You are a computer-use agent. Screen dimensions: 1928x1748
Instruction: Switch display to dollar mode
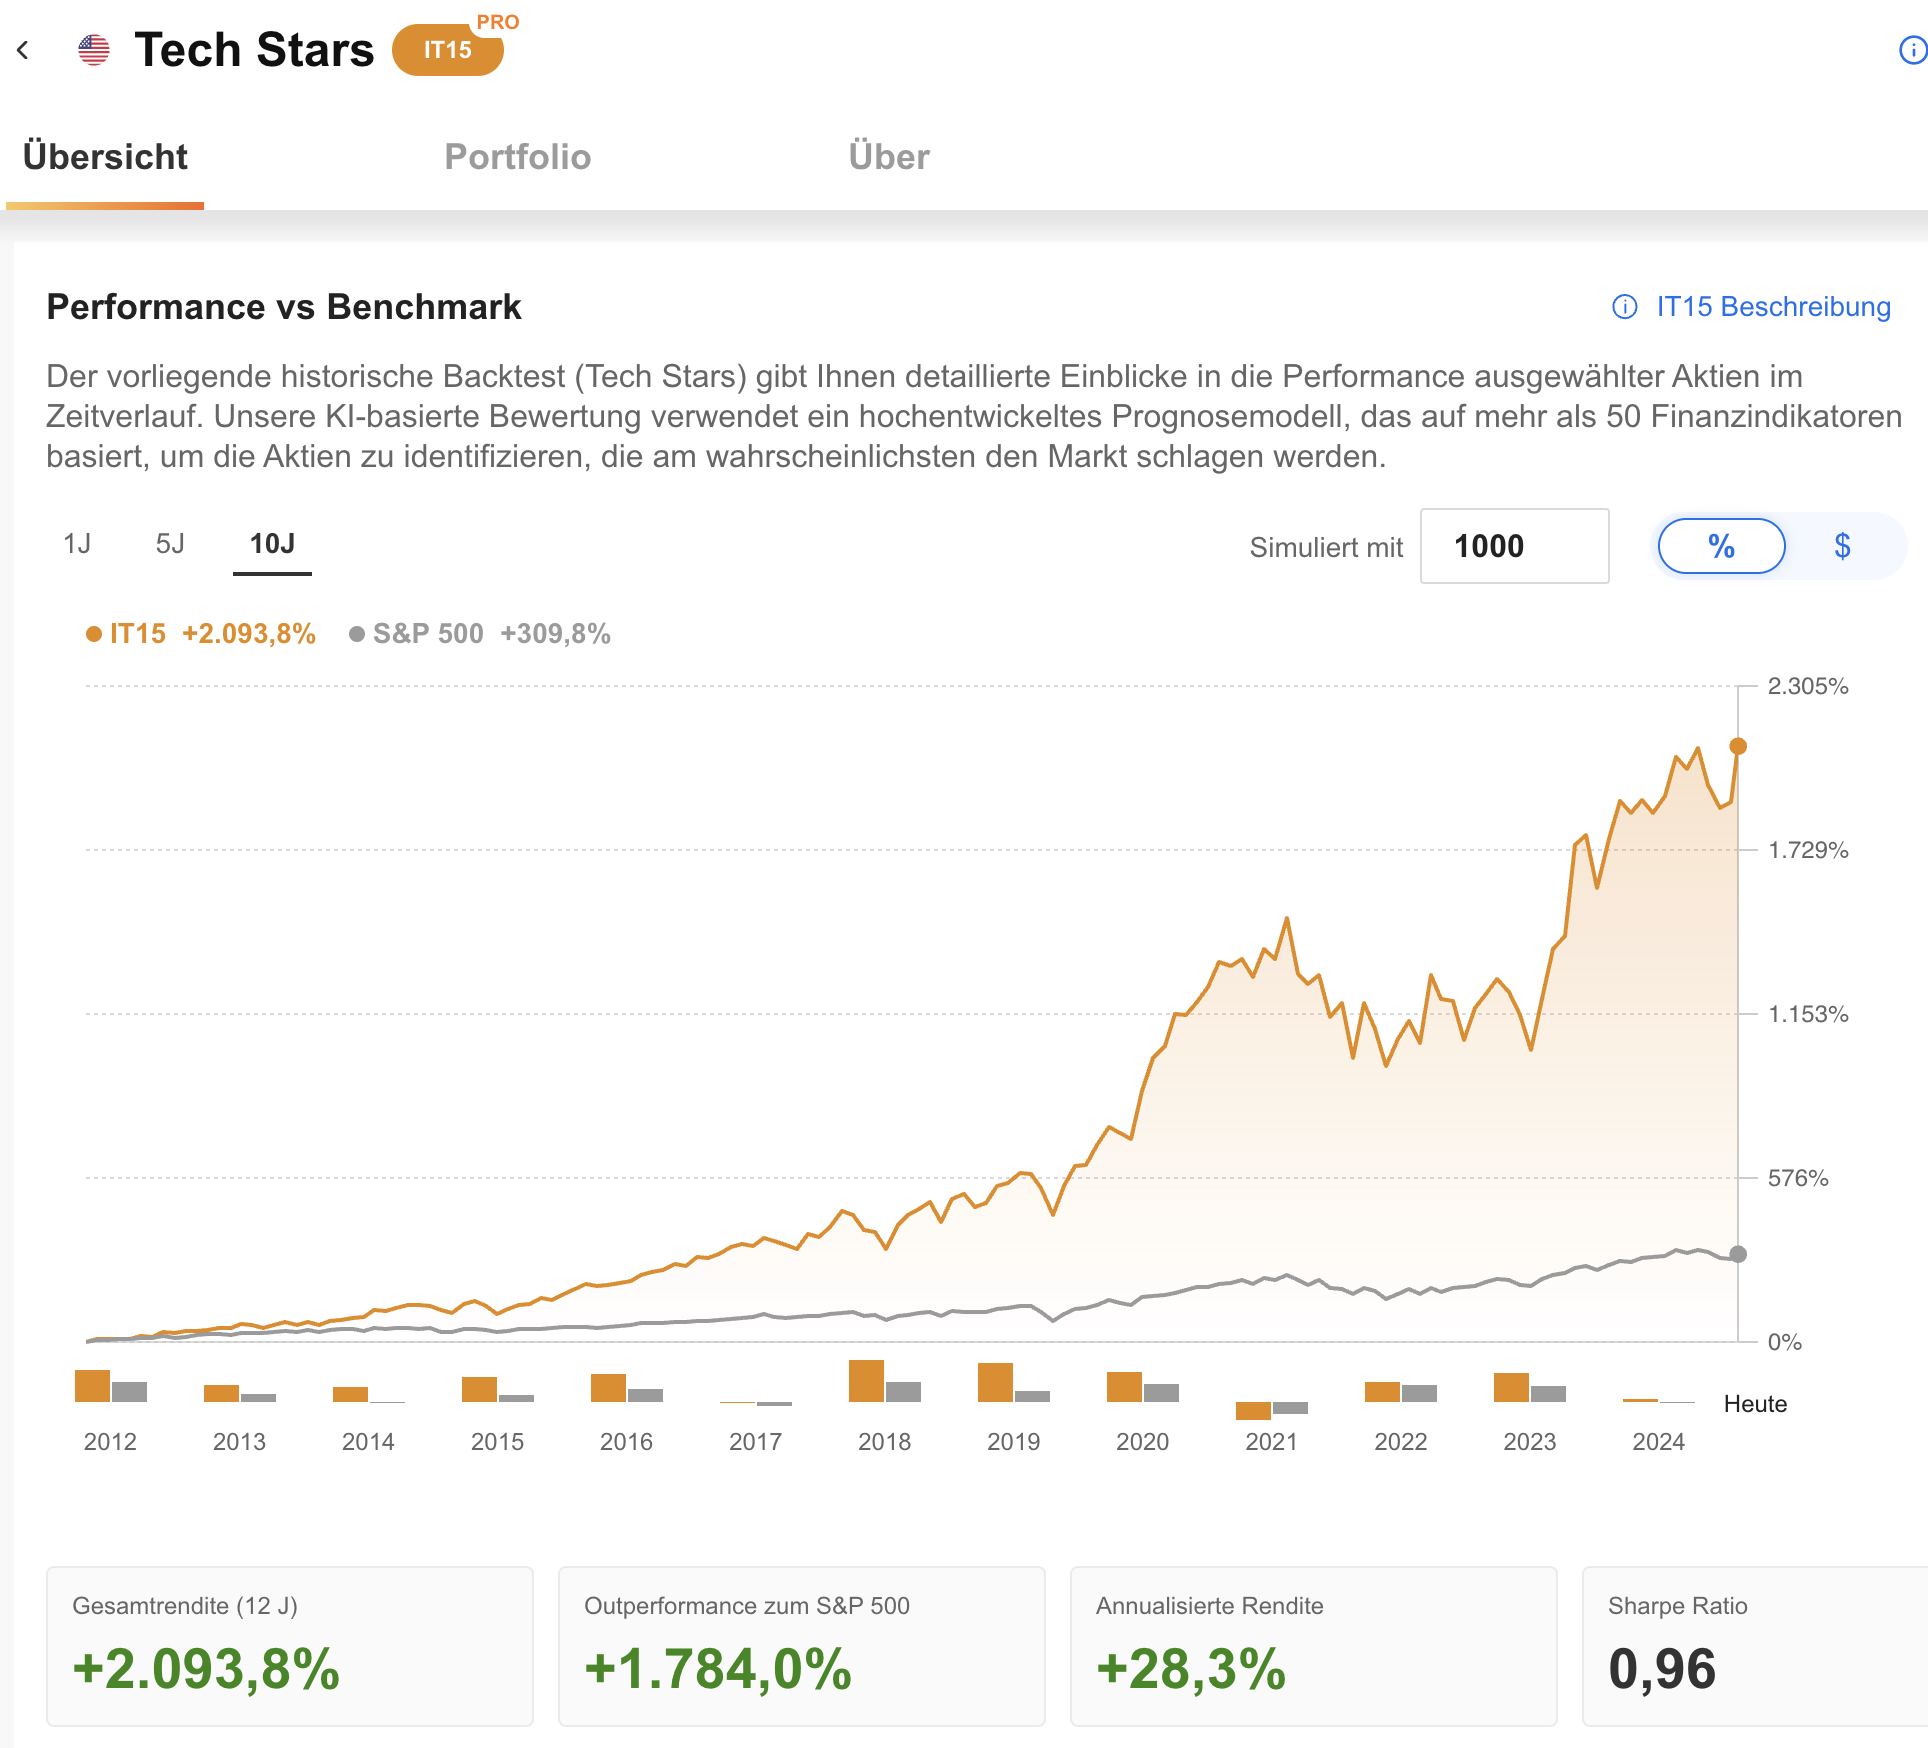[1843, 546]
